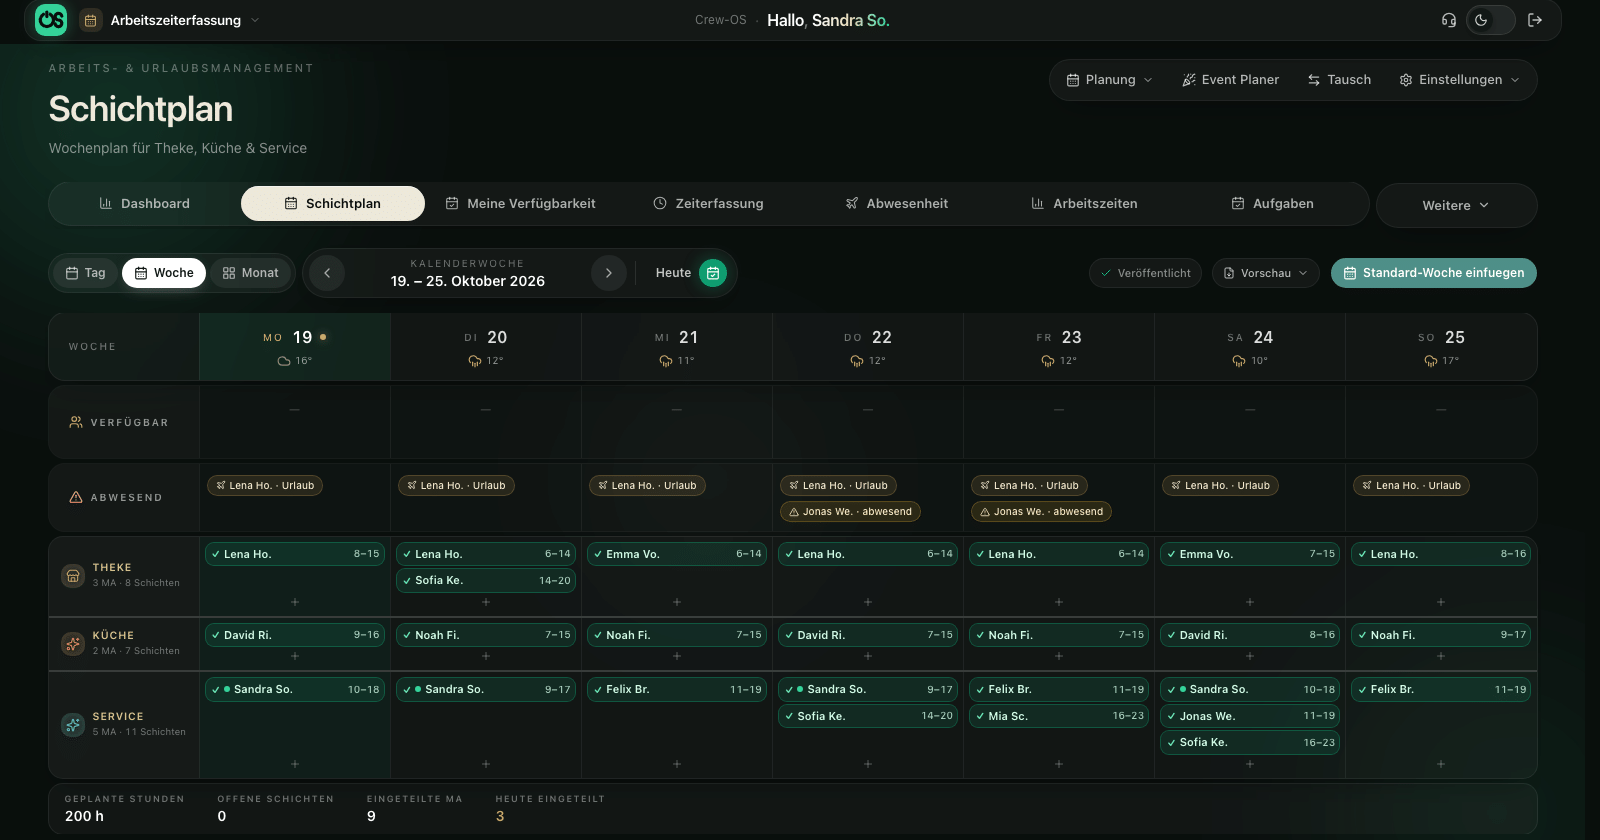Add a Theke shift on Monday via the plus icon
Screen dimensions: 1600x840
point(295,602)
